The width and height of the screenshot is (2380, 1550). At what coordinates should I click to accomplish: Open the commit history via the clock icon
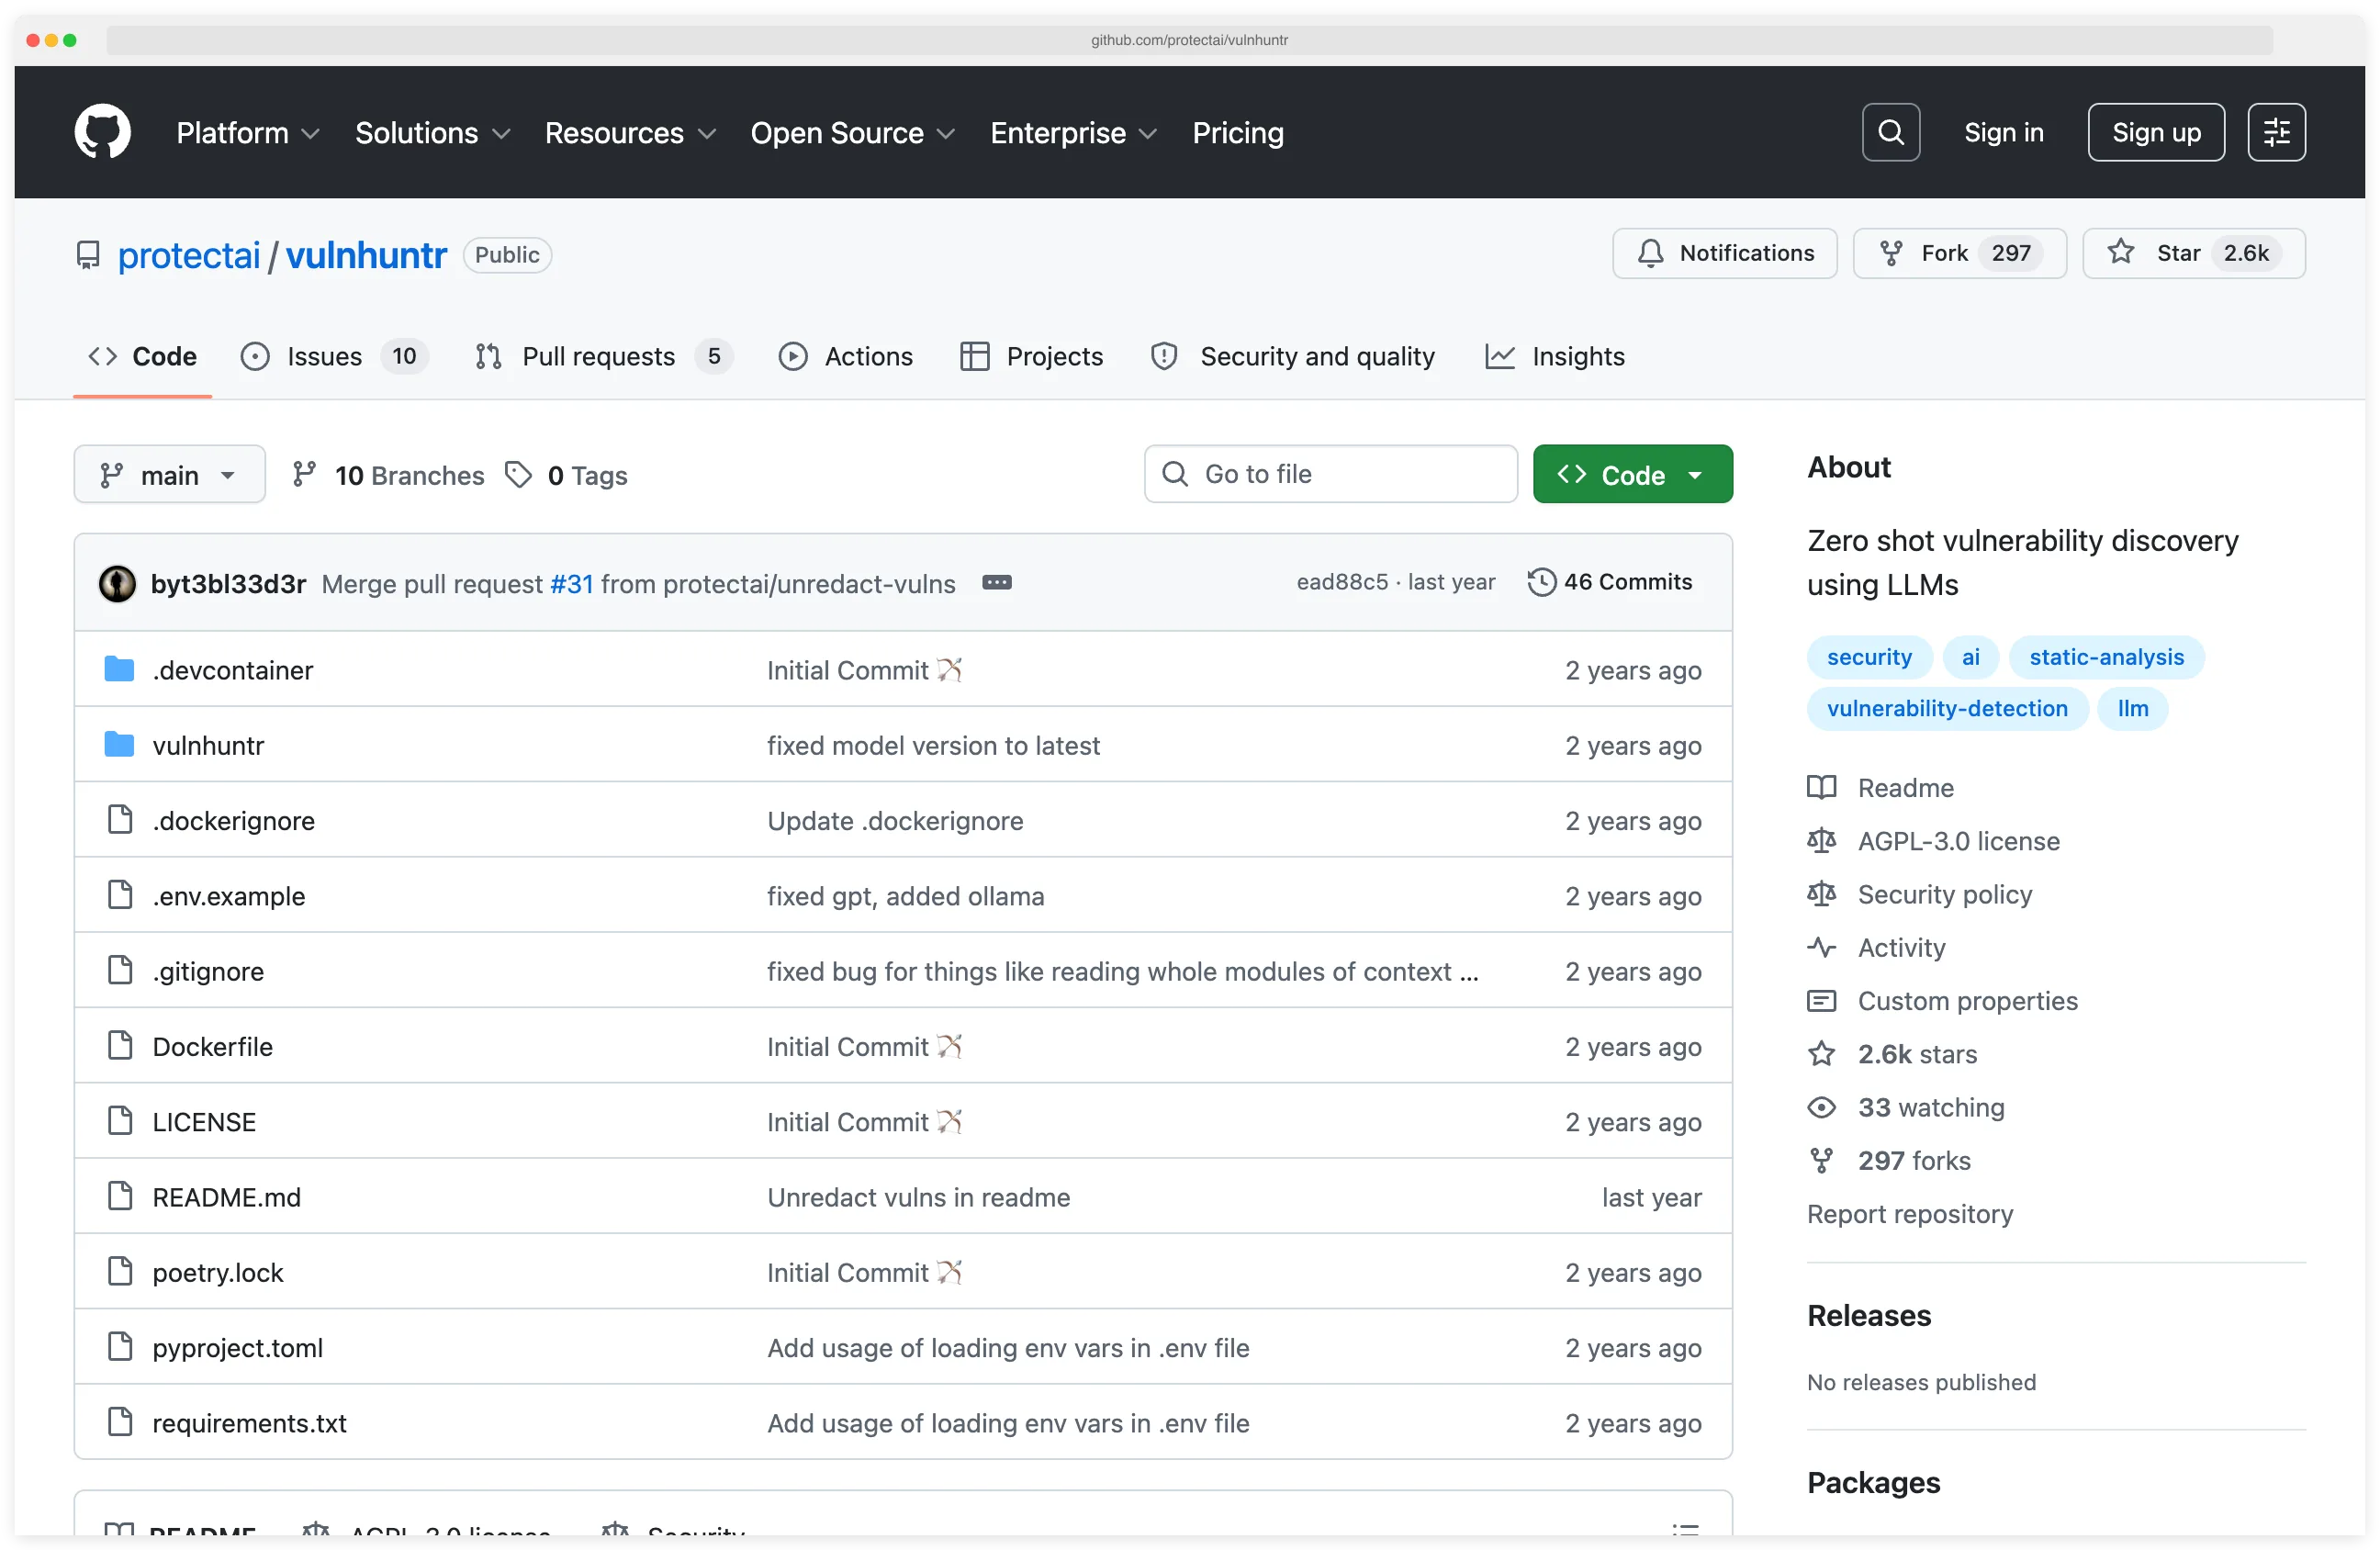coord(1541,581)
